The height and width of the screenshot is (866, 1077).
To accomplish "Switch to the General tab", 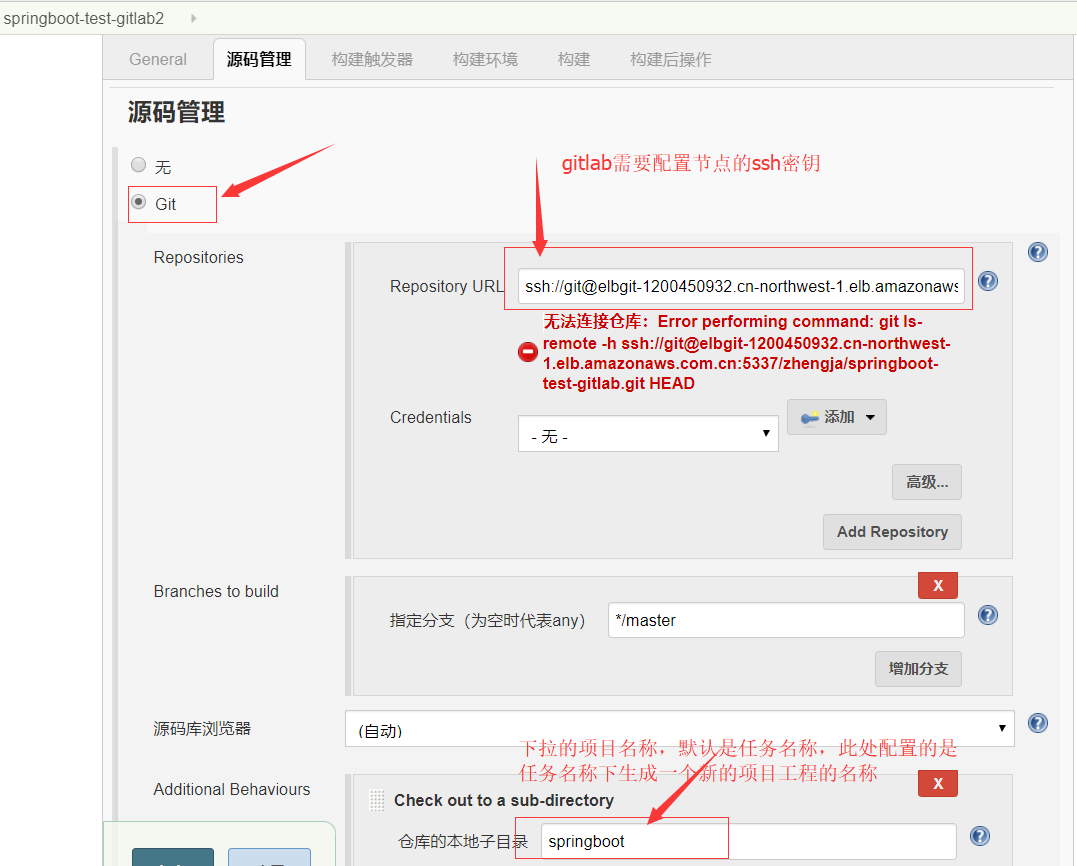I will (158, 60).
